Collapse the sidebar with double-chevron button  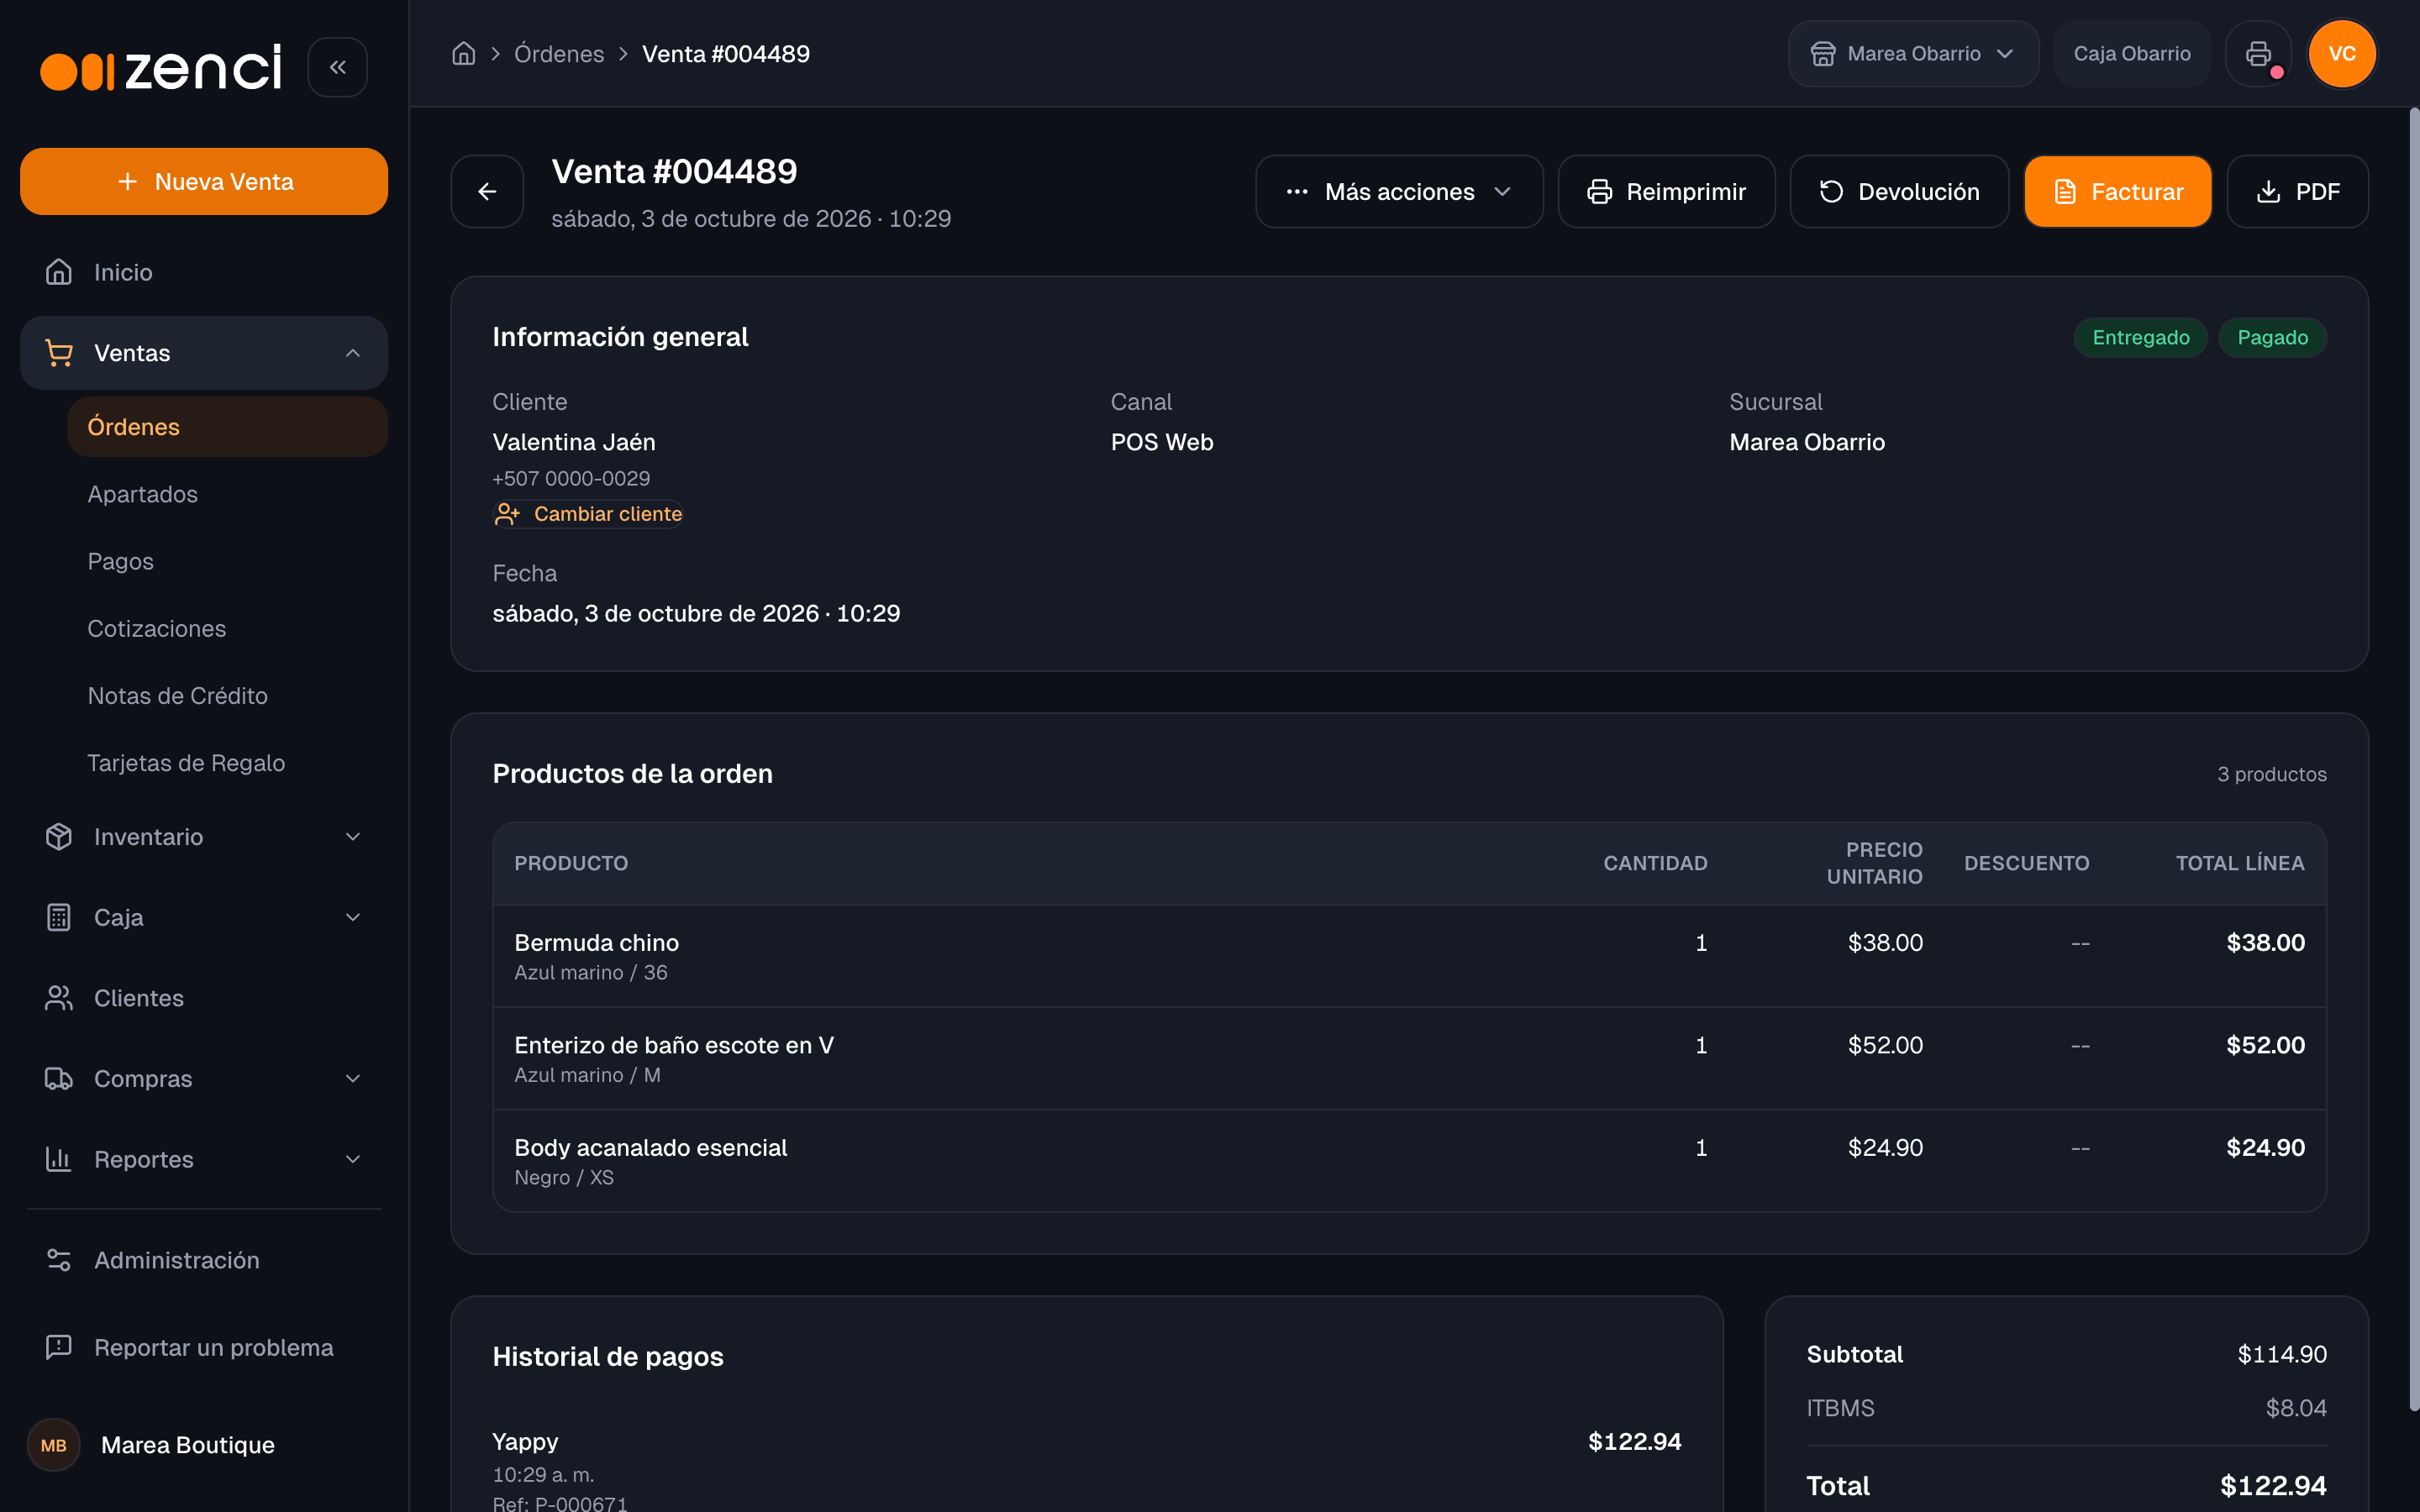tap(337, 67)
